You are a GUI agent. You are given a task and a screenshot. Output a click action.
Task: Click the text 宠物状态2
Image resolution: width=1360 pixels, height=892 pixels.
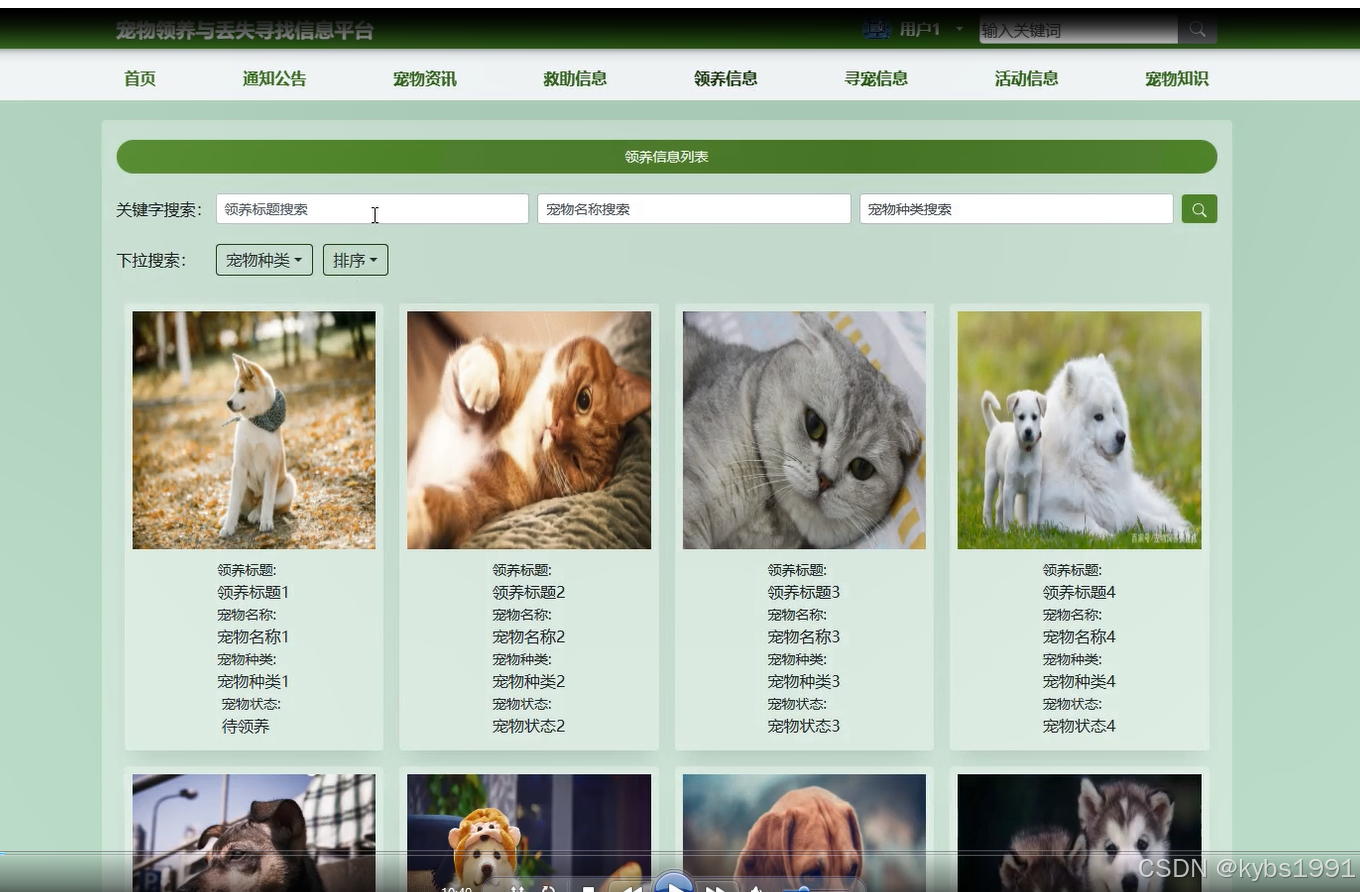coord(529,726)
